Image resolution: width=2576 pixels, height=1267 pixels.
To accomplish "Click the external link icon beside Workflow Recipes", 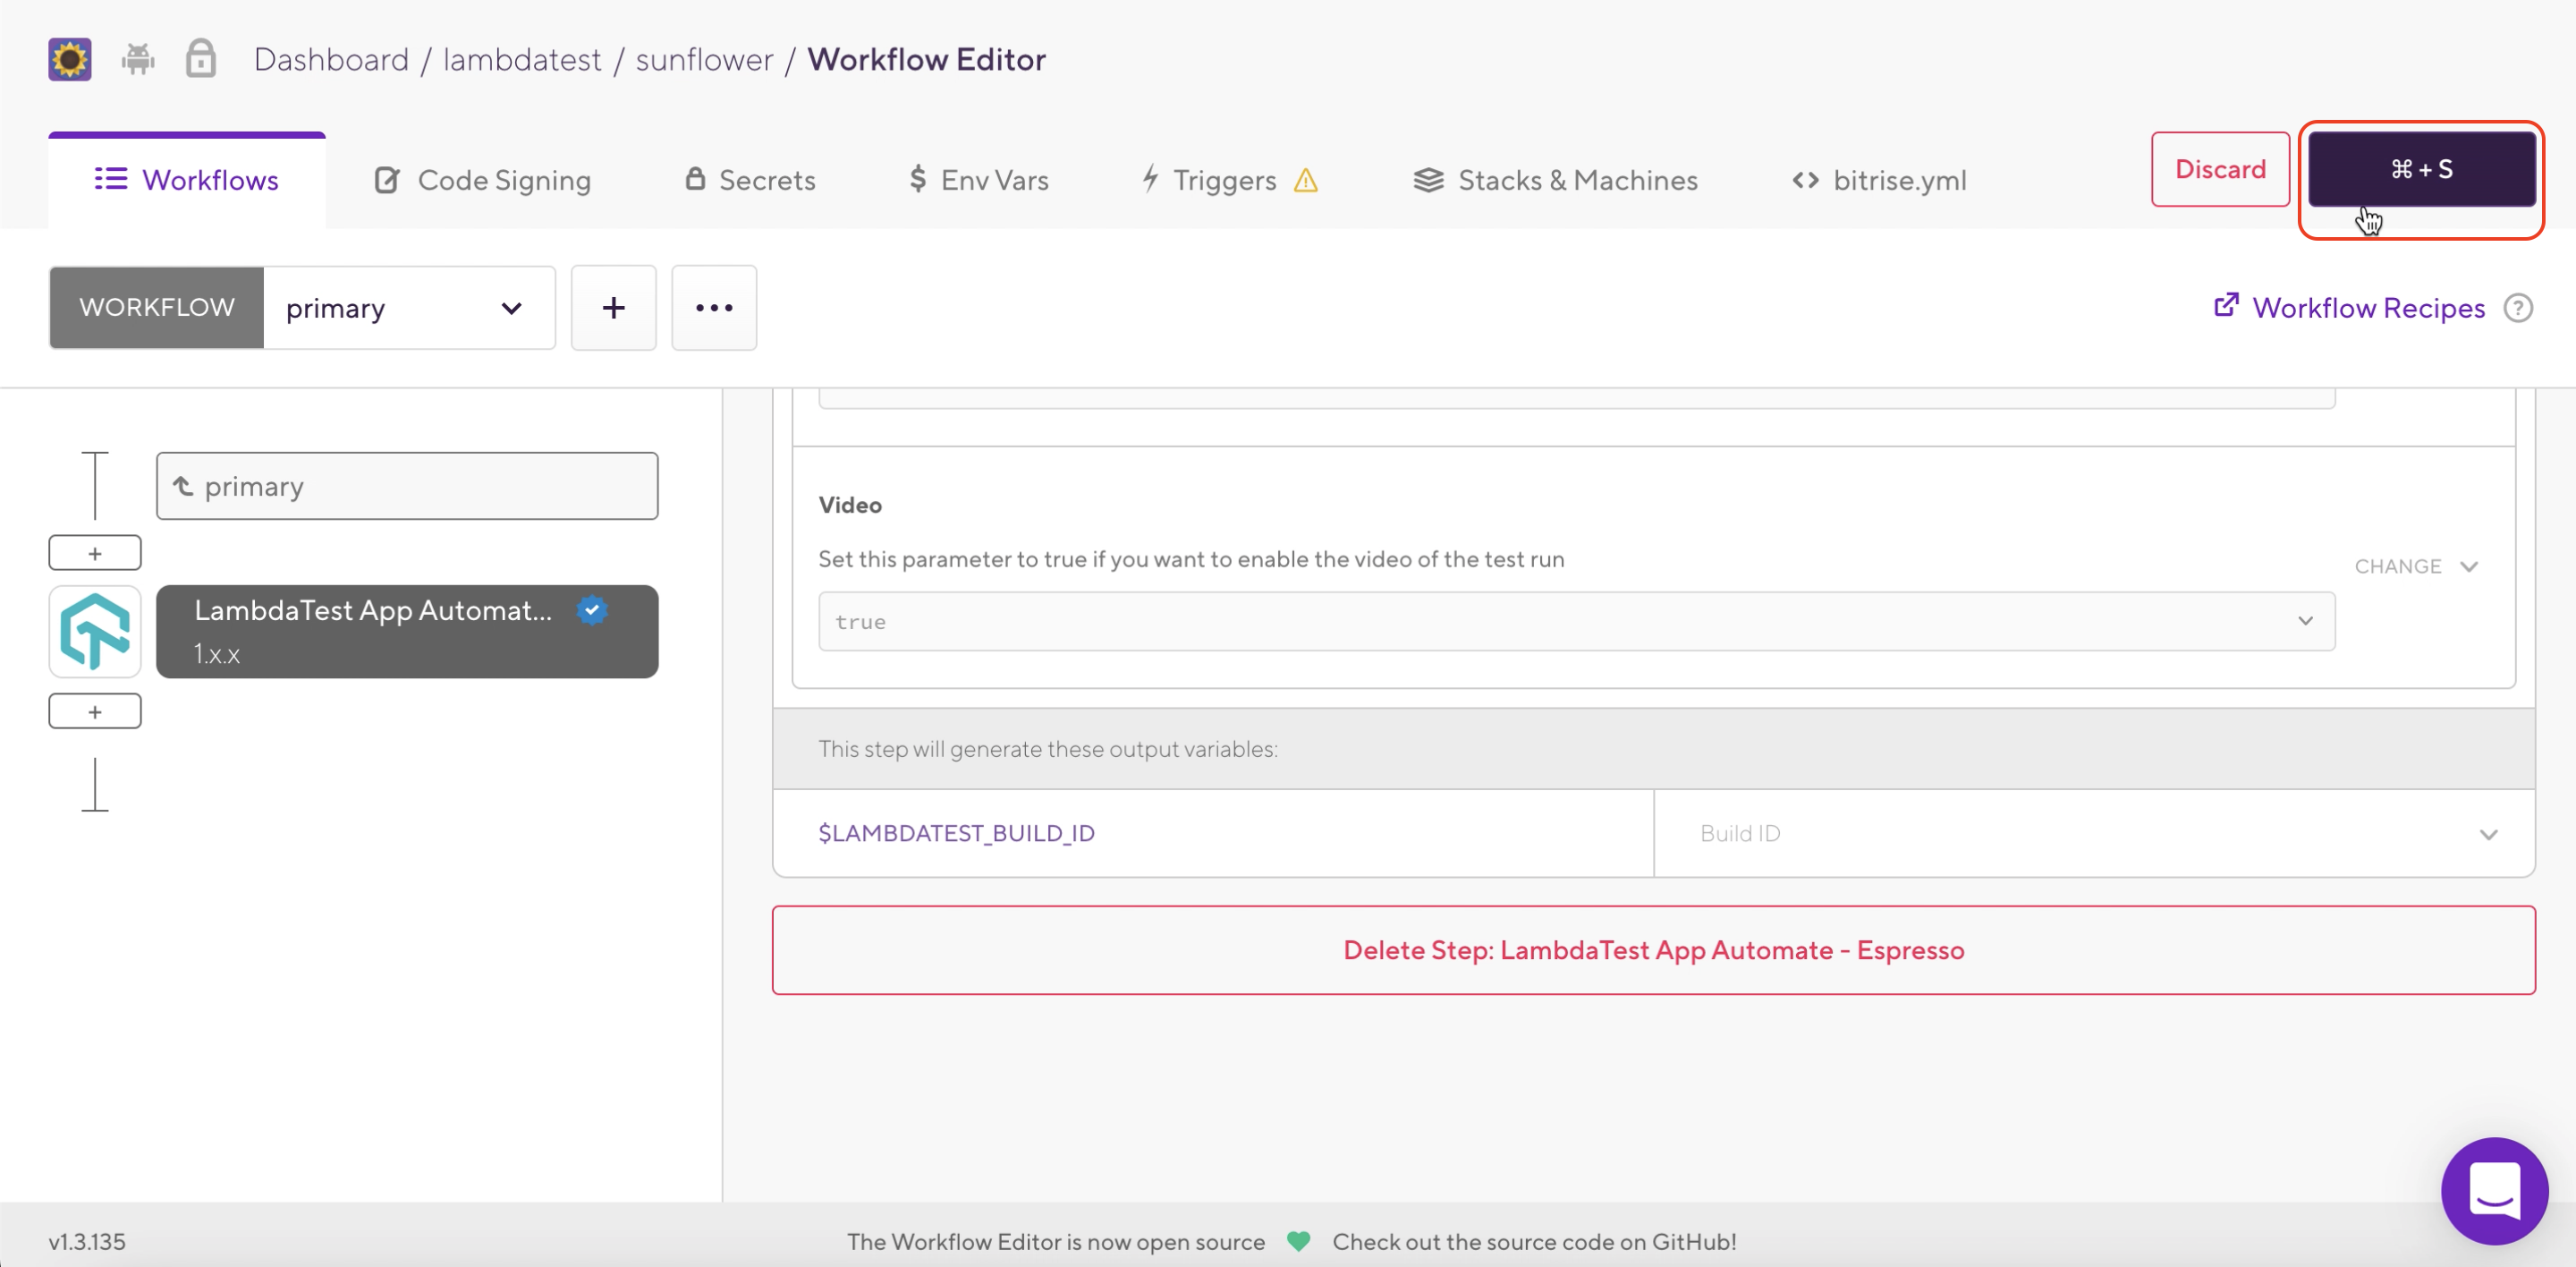I will click(x=2227, y=305).
